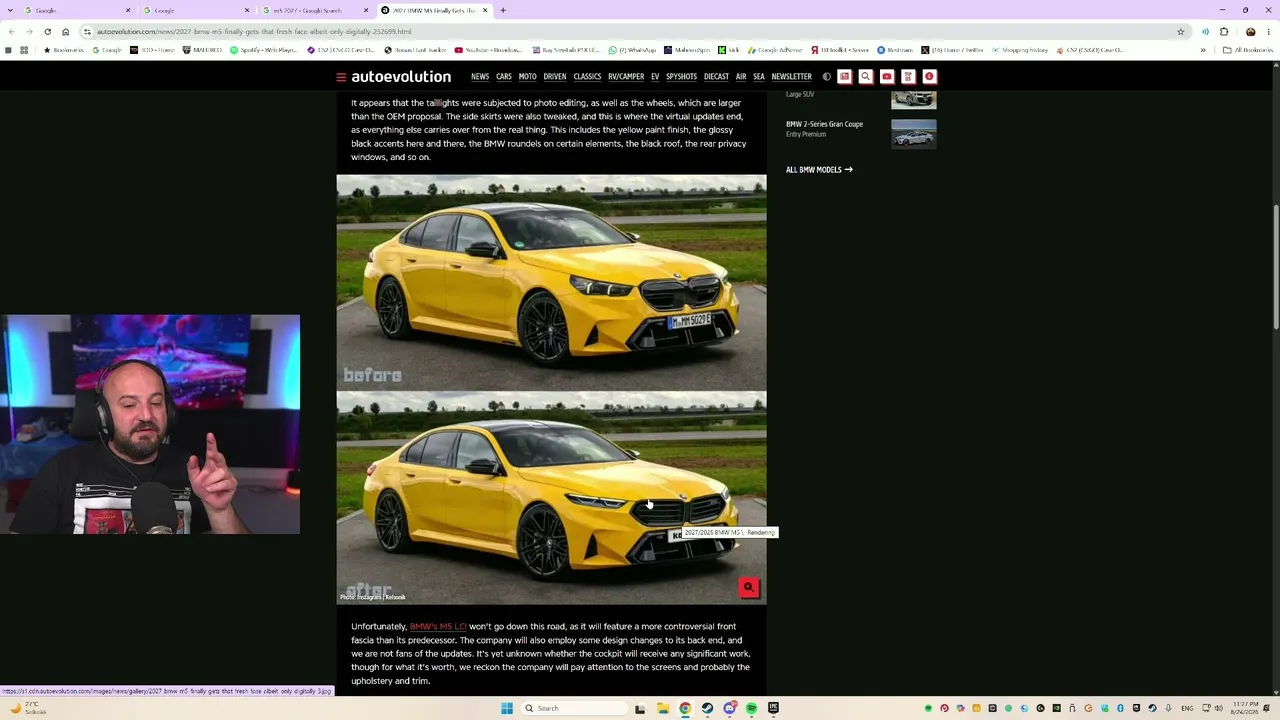Image resolution: width=1280 pixels, height=720 pixels.
Task: Open the CLASSICS section
Action: pyautogui.click(x=587, y=77)
